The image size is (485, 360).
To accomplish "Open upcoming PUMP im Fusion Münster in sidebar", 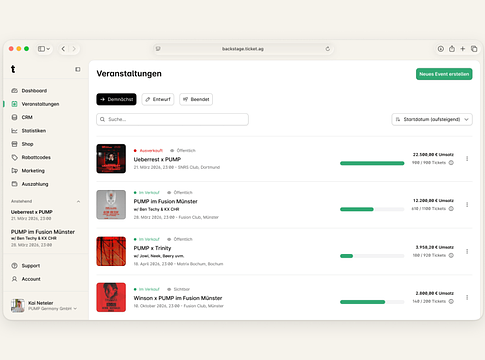I will pos(43,238).
